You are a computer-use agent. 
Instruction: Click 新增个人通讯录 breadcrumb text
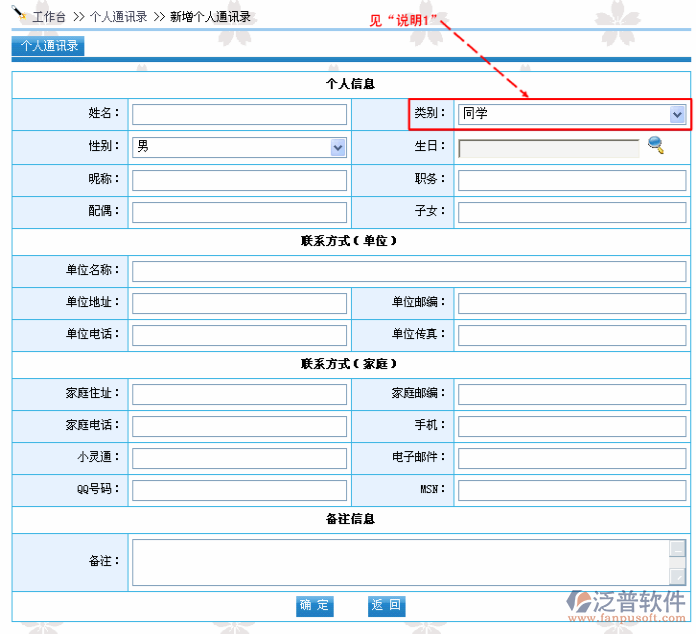click(210, 17)
